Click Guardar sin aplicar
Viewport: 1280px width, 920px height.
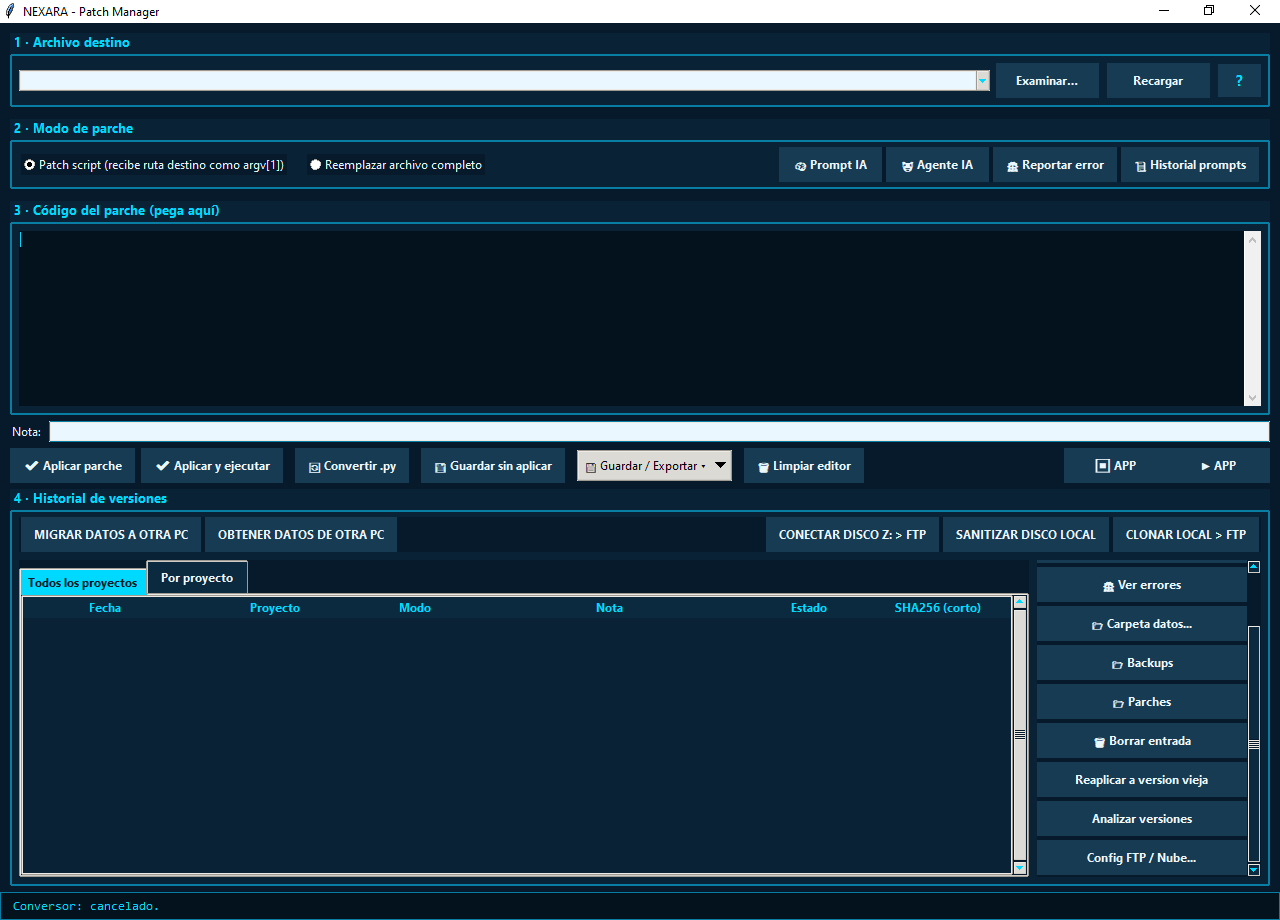point(493,466)
